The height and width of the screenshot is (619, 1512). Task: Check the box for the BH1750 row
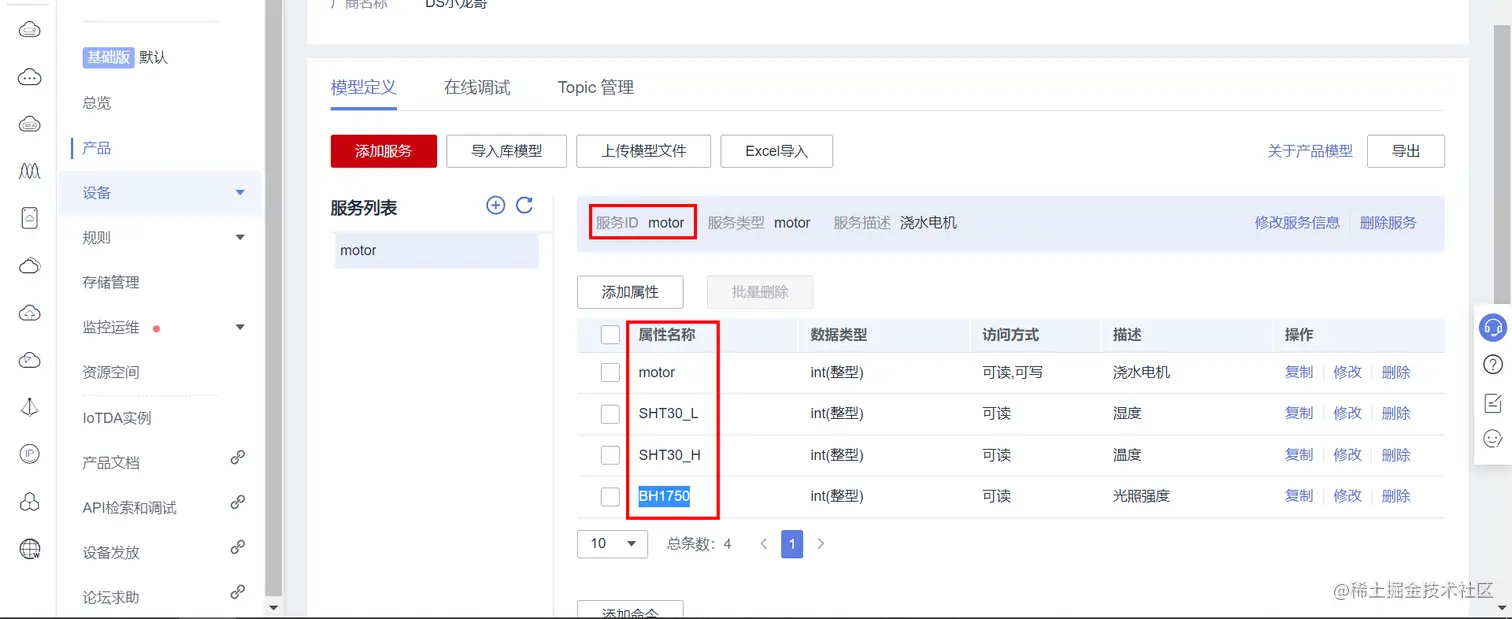click(610, 496)
